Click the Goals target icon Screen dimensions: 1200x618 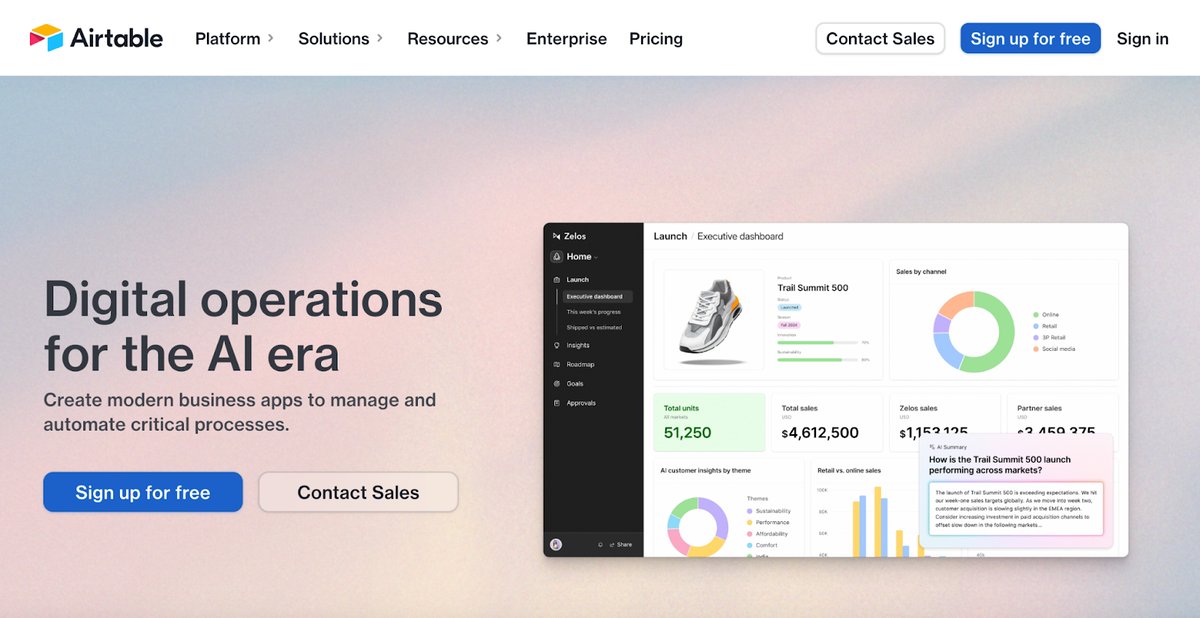pos(556,383)
